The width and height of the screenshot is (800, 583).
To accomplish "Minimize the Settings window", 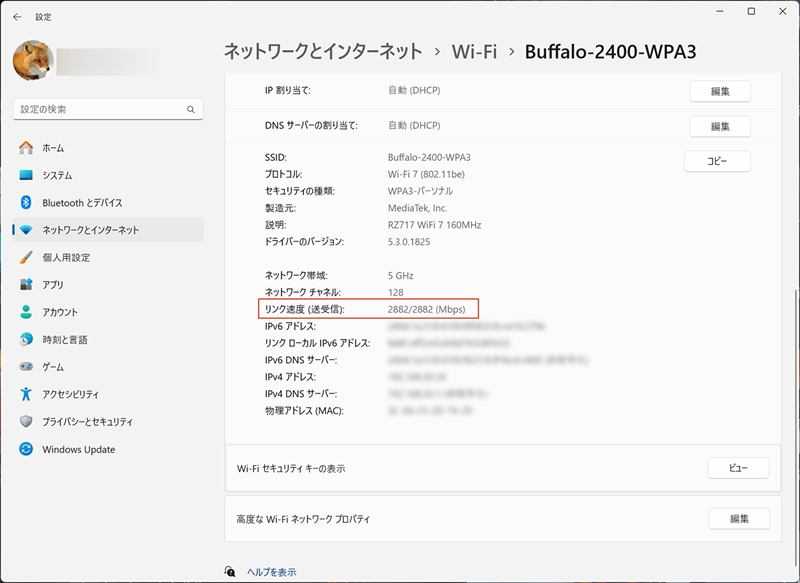I will click(720, 11).
